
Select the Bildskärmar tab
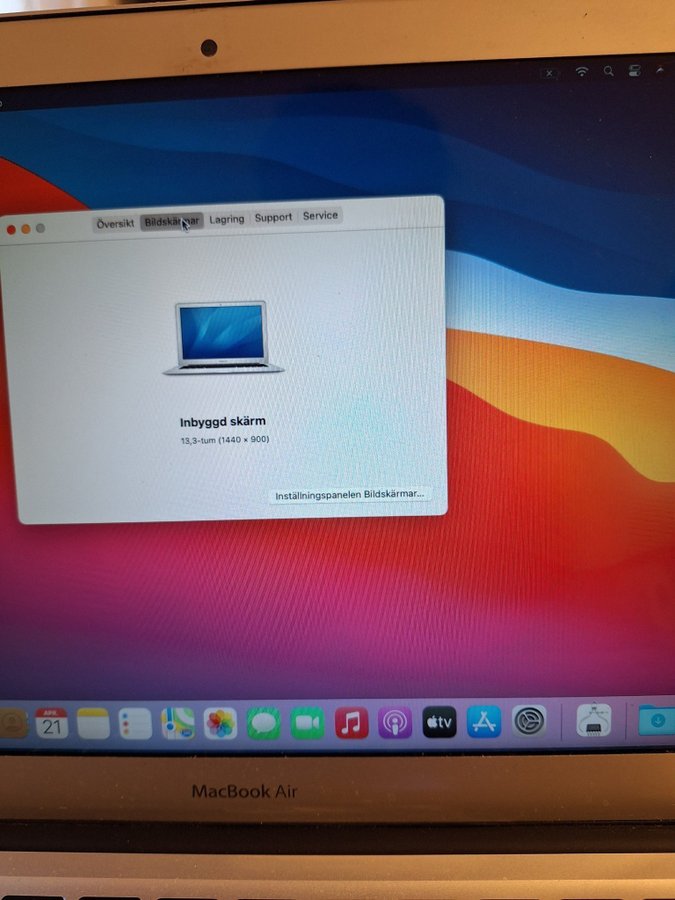tap(171, 222)
